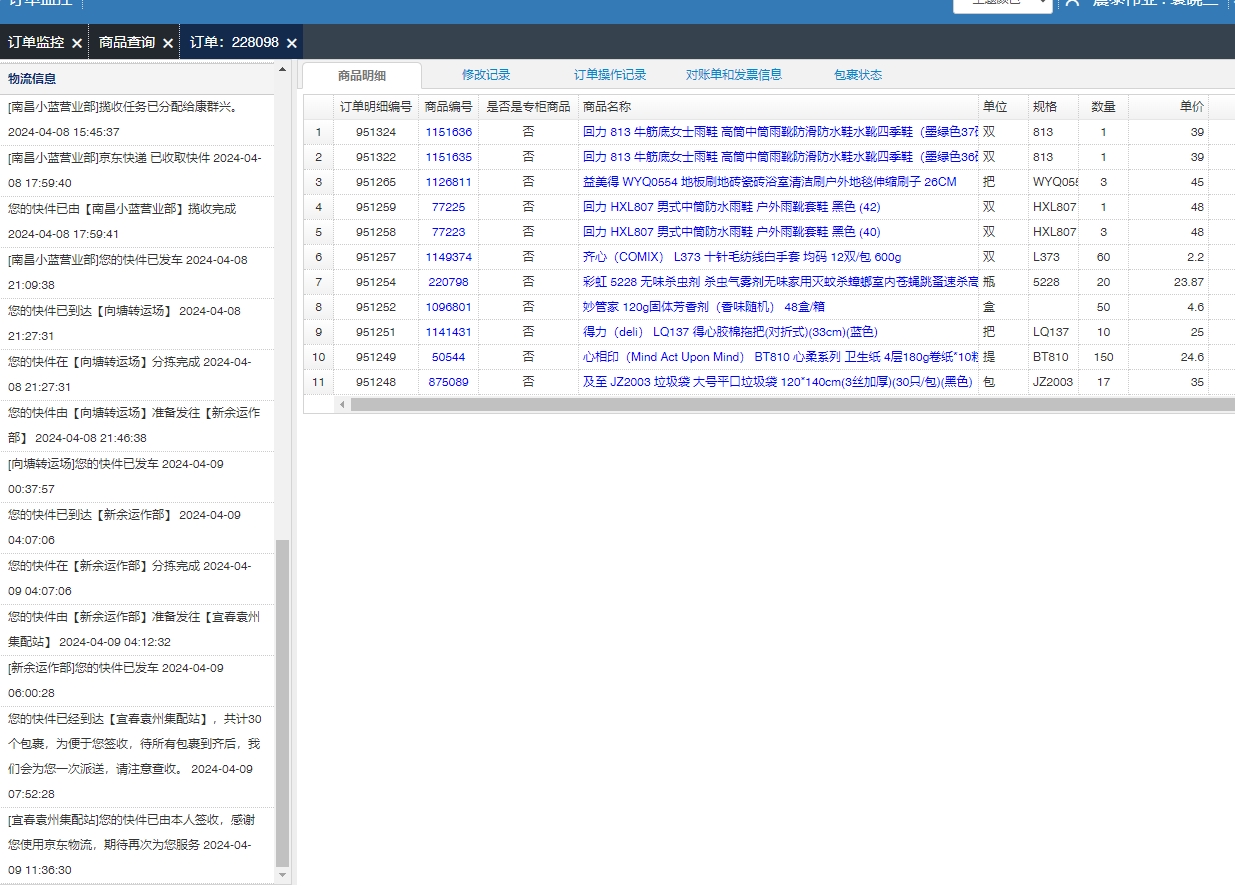Open the 得力 LQ137 胶棉拖把 product link
Image resolution: width=1235 pixels, height=891 pixels.
pyautogui.click(x=730, y=332)
